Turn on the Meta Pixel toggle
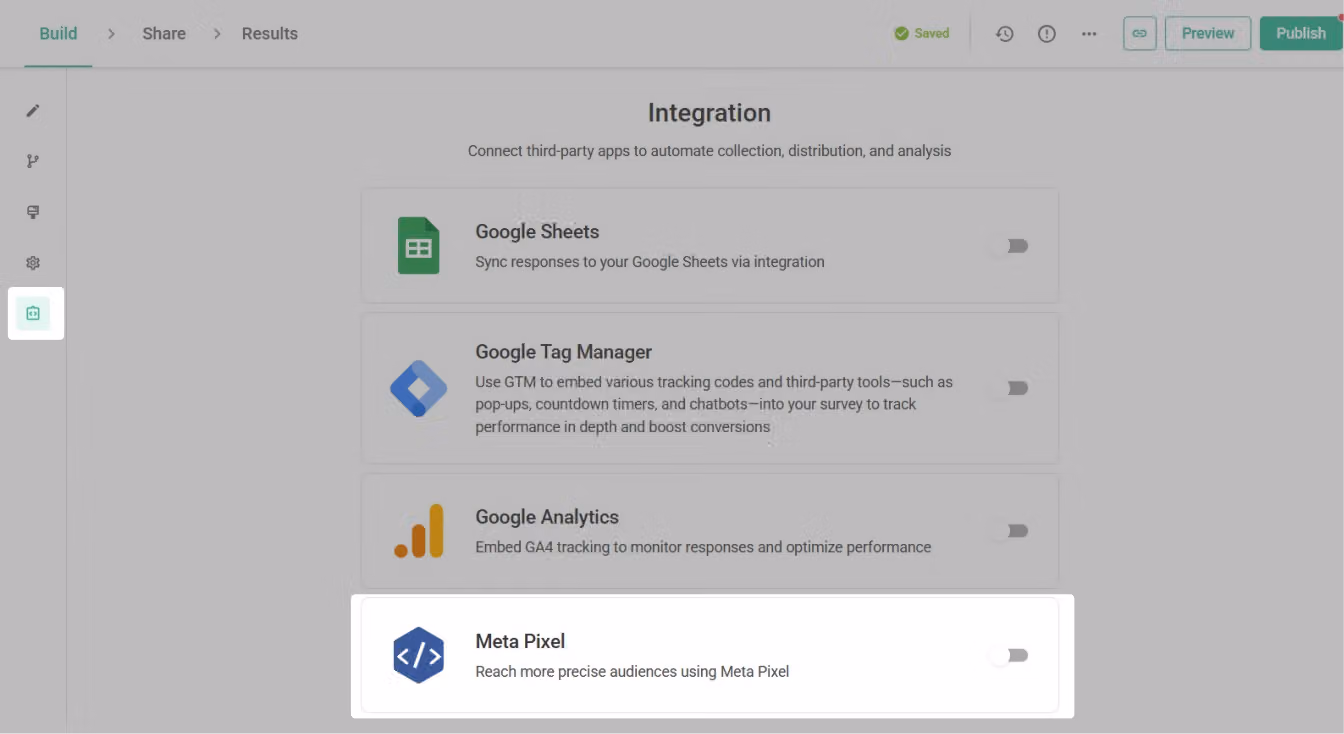The image size is (1344, 734). [x=1008, y=655]
